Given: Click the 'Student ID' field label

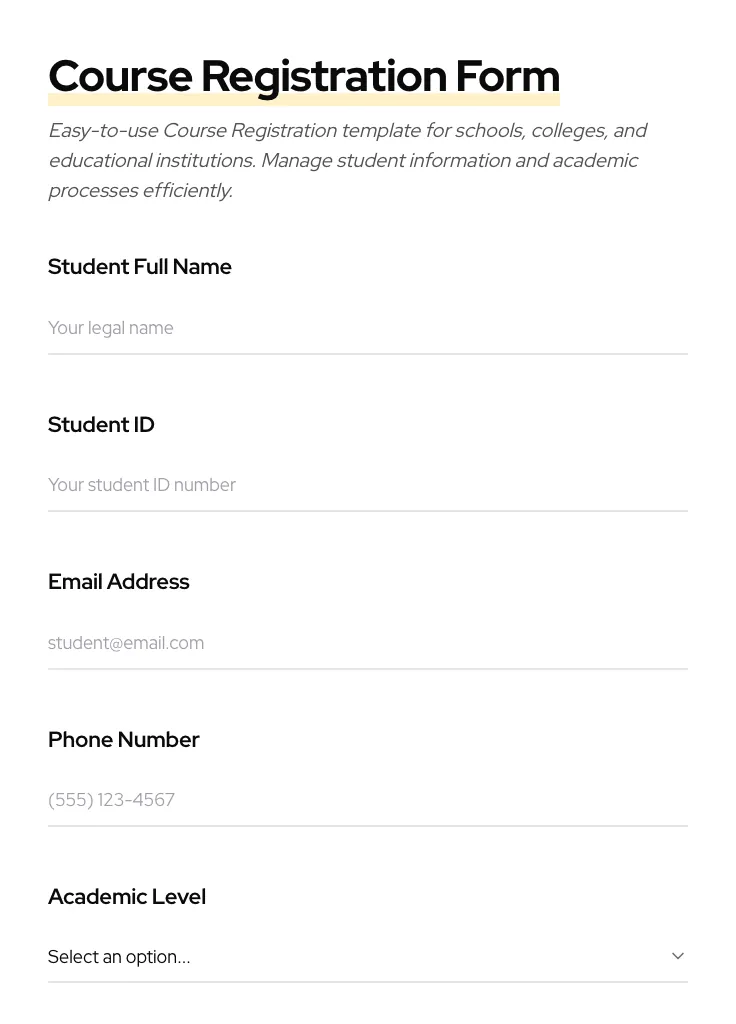Looking at the screenshot, I should coord(101,425).
